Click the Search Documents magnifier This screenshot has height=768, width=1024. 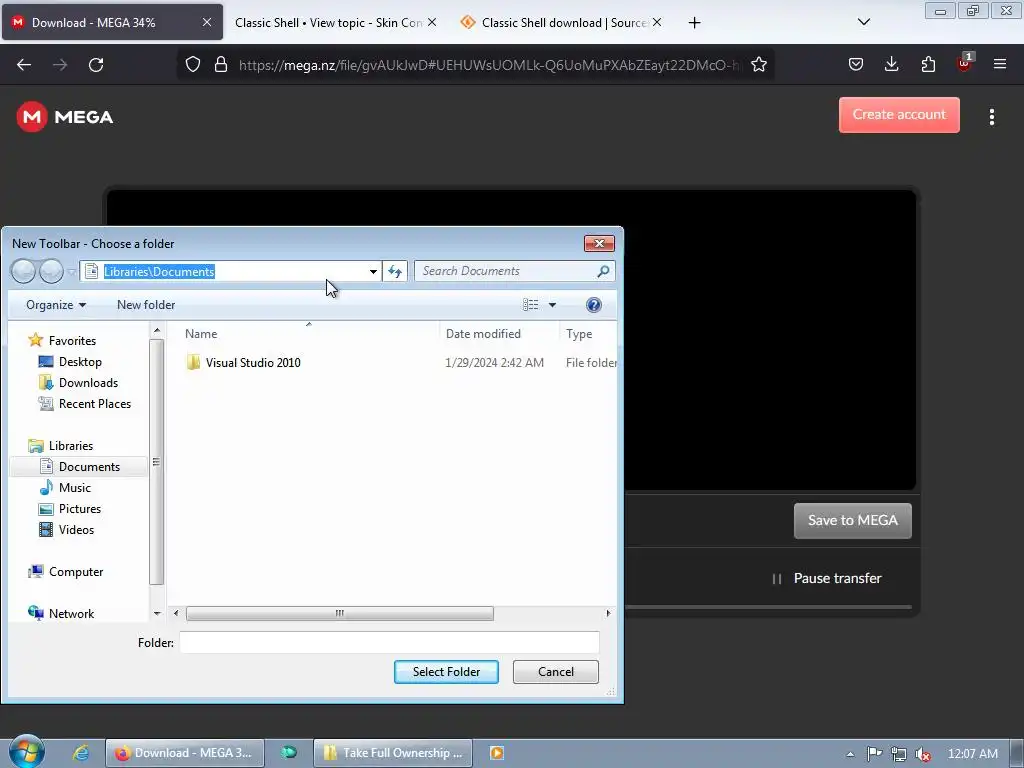coord(603,271)
